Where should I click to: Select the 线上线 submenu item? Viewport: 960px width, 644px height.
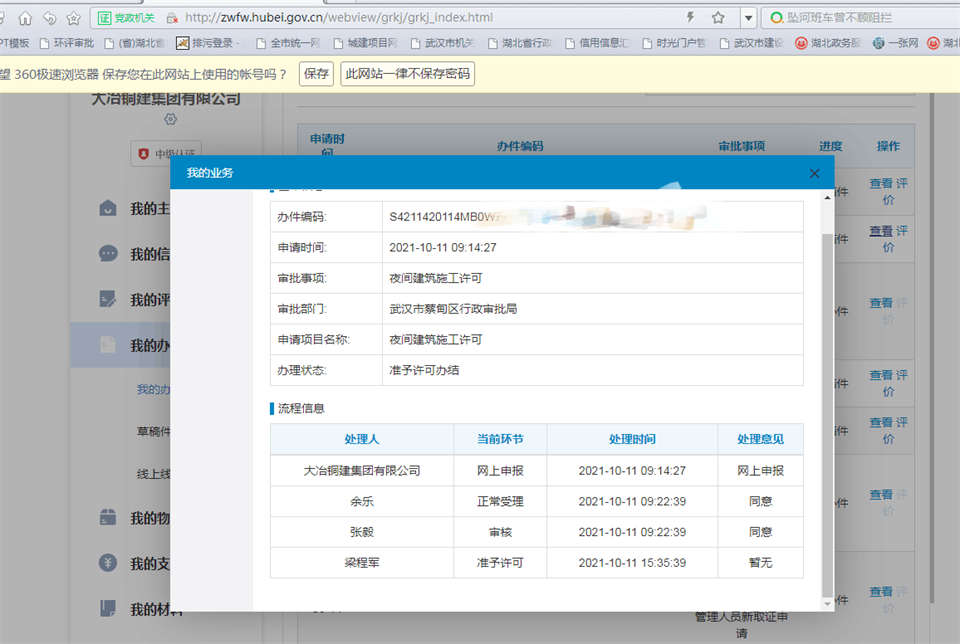click(153, 474)
